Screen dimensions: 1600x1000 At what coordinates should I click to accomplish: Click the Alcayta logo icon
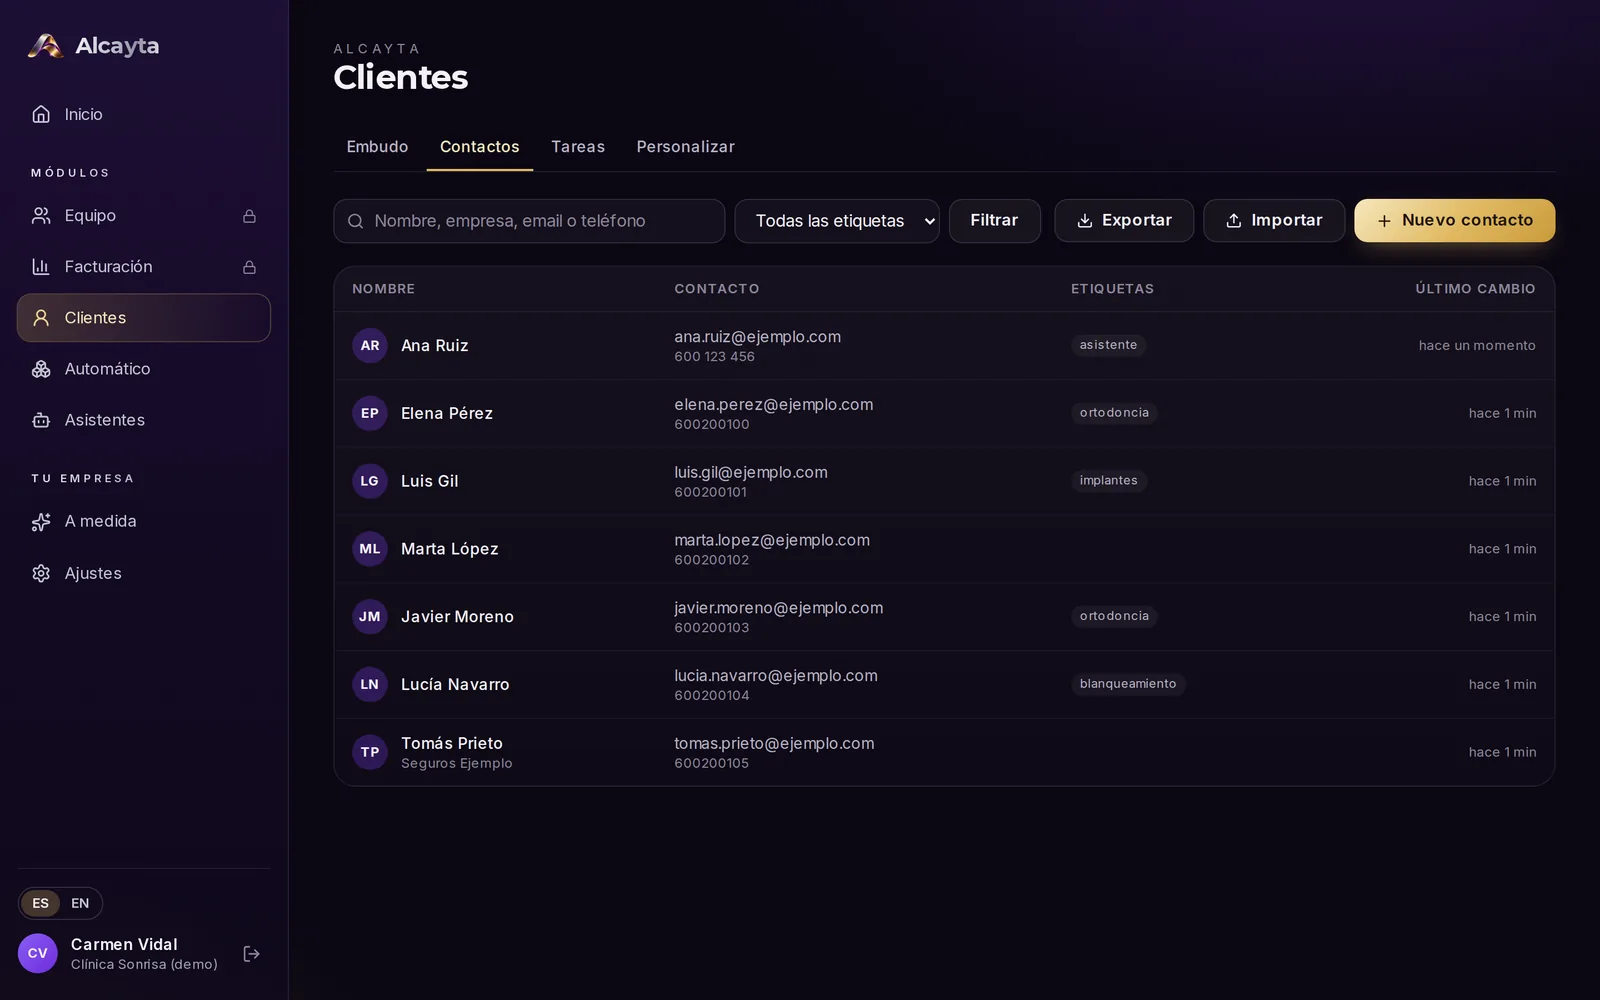pos(45,46)
